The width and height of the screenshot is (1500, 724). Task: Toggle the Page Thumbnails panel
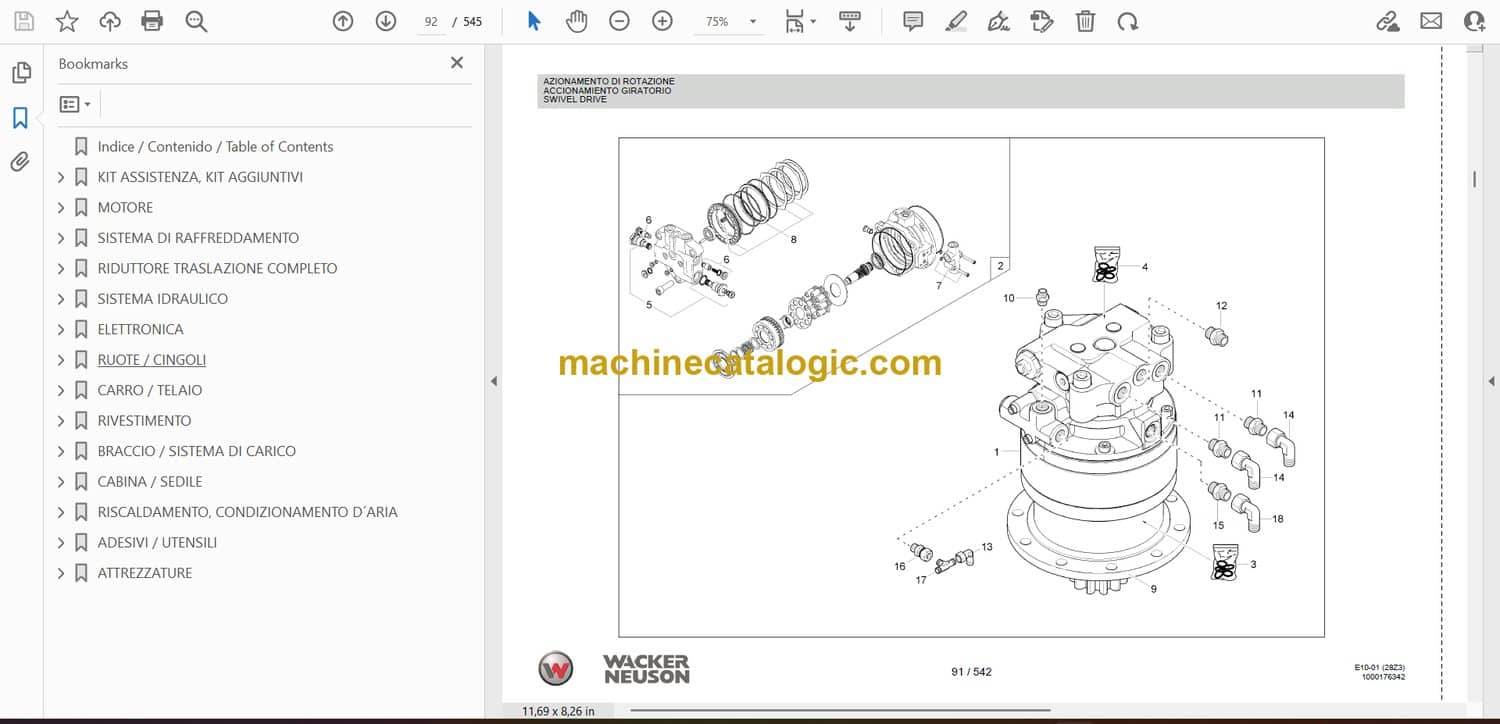[20, 73]
